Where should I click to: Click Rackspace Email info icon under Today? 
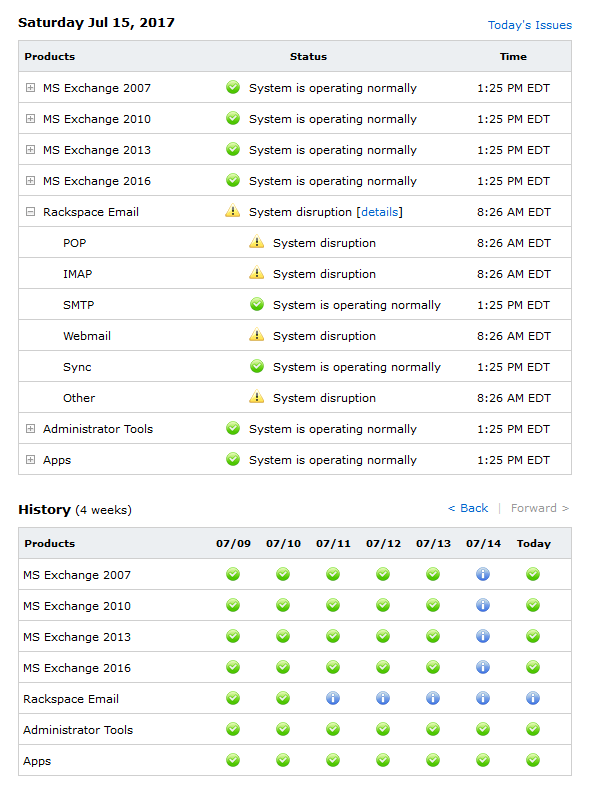533,698
